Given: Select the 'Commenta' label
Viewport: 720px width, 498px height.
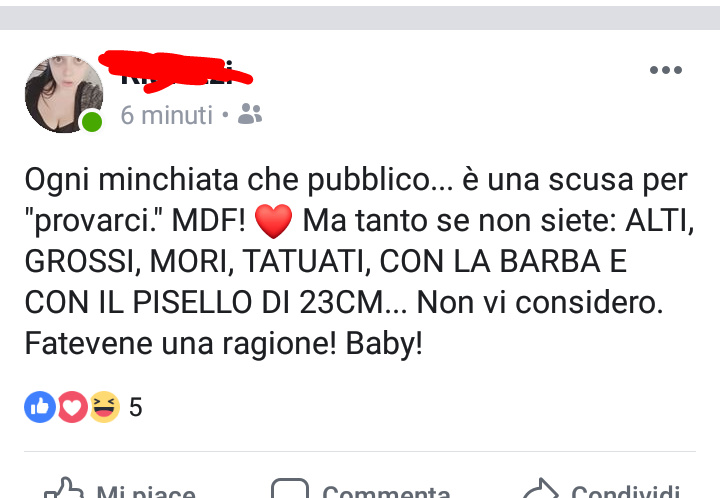Looking at the screenshot, I should [386, 491].
